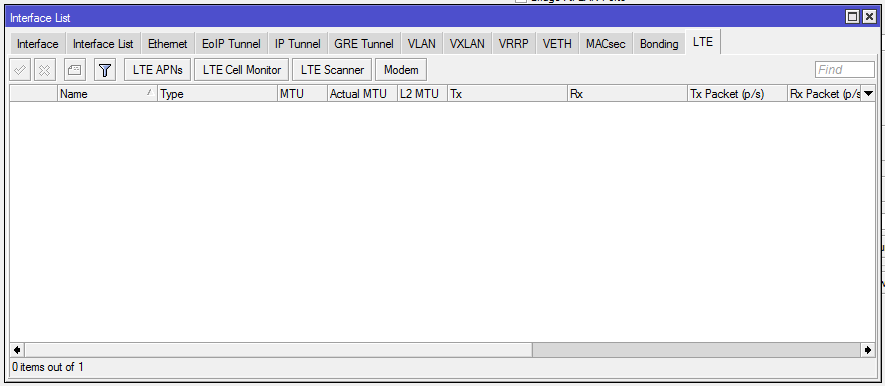Open the LTE APNs button
Screen dimensions: 885x386
point(157,70)
